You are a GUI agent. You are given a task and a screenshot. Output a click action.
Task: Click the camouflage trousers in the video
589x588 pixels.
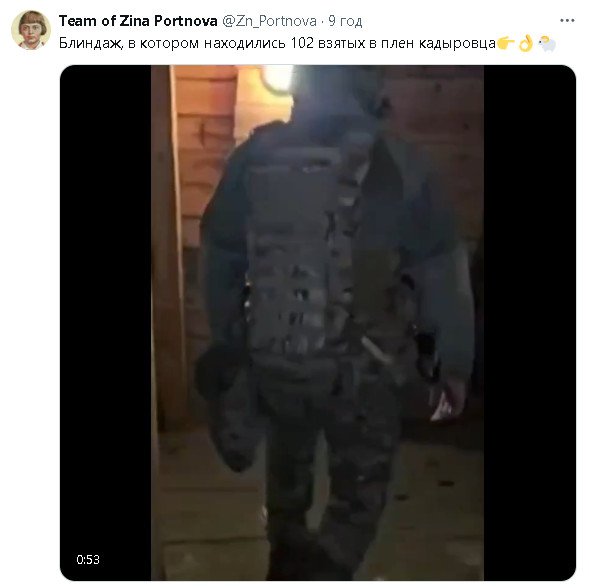pos(331,470)
